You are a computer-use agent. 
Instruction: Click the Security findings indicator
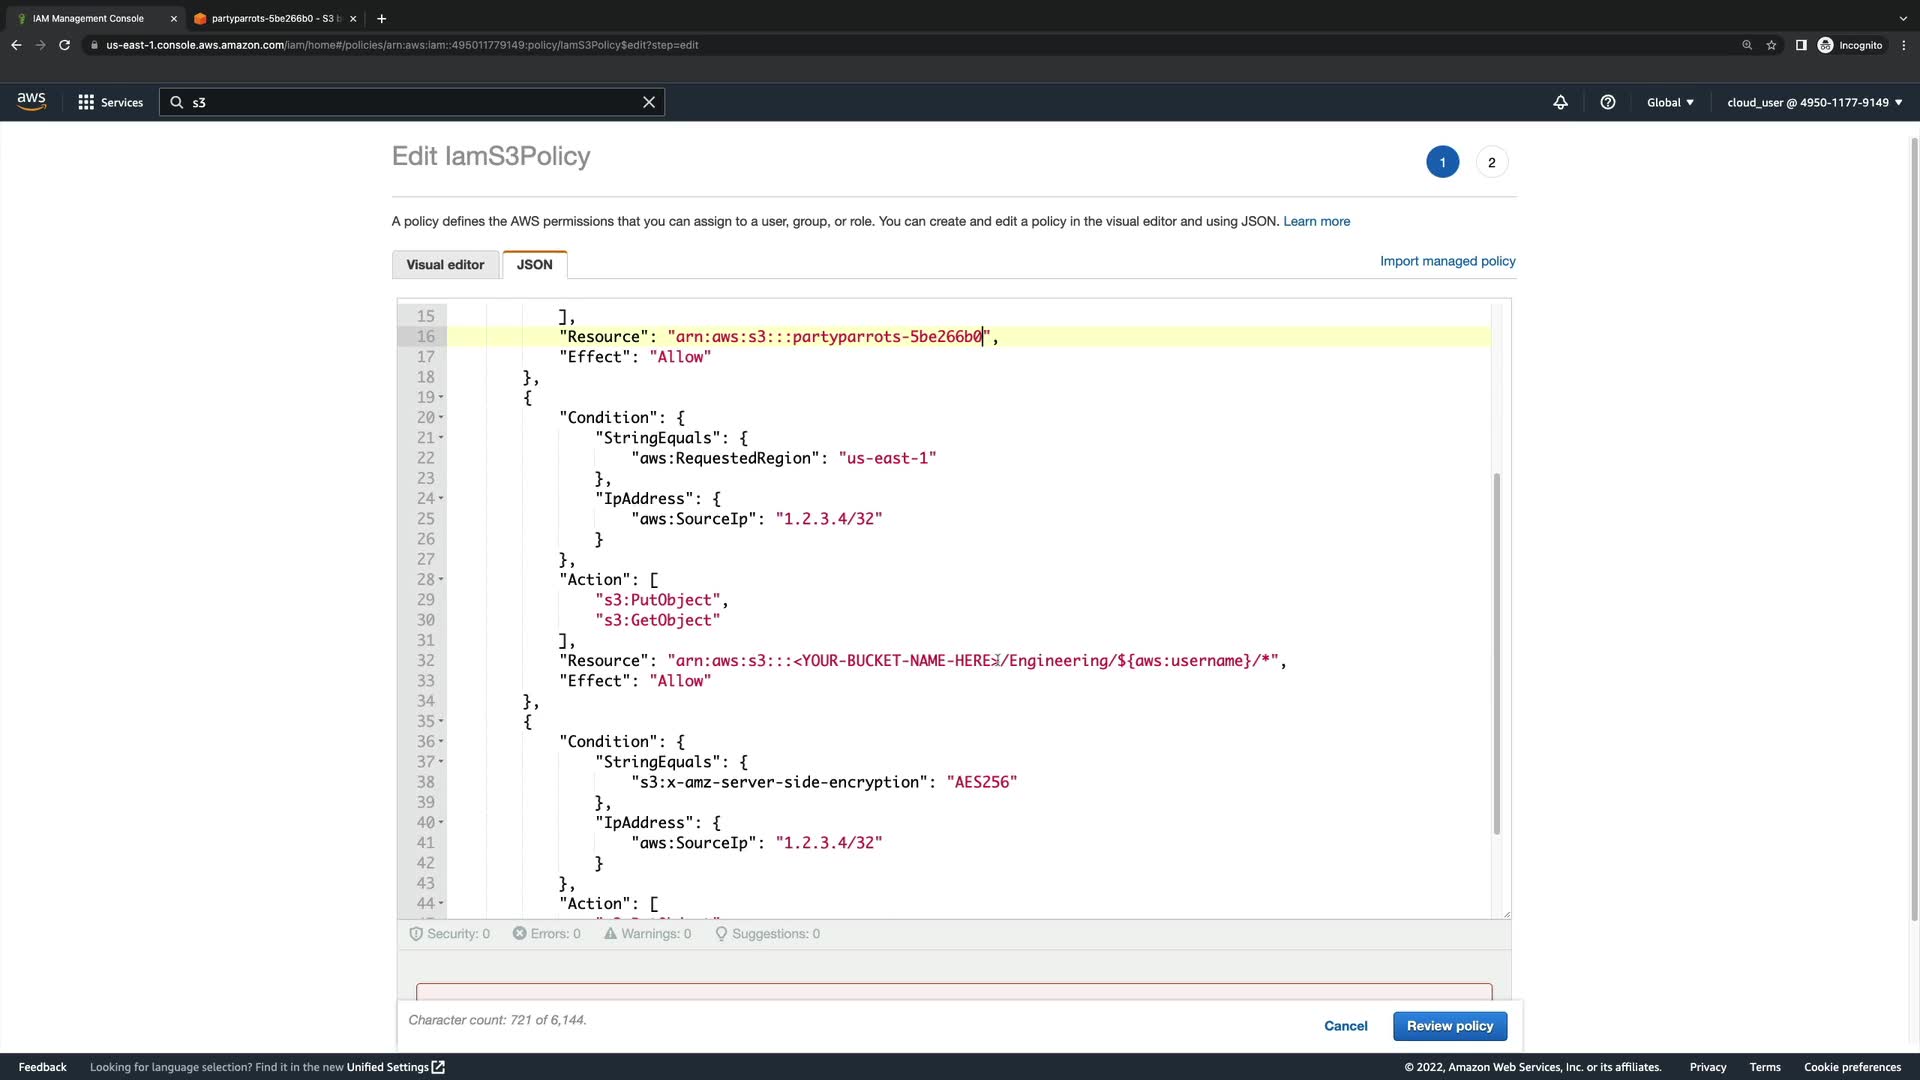(x=450, y=934)
